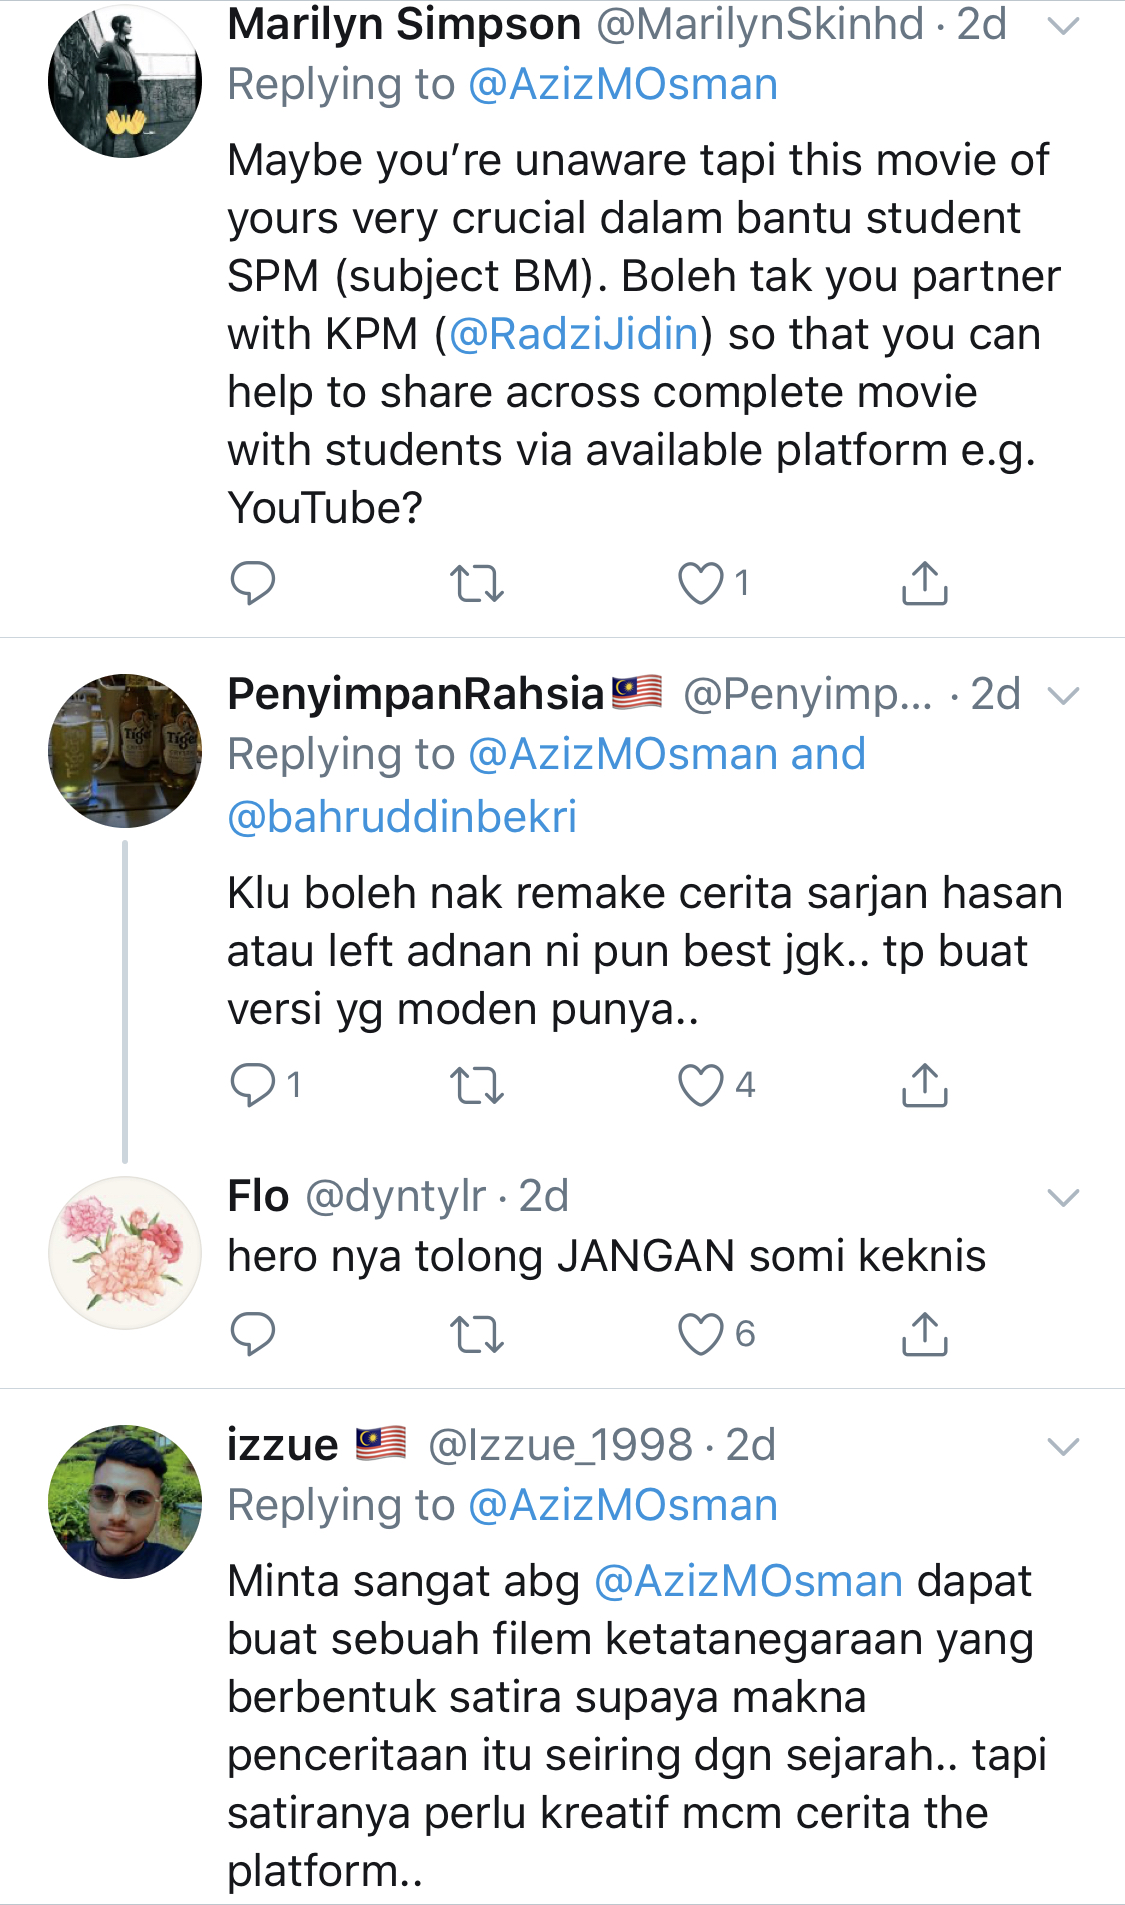Expand PenyimpanRahsia tweet options menu
The width and height of the screenshot is (1125, 1905).
(1062, 695)
